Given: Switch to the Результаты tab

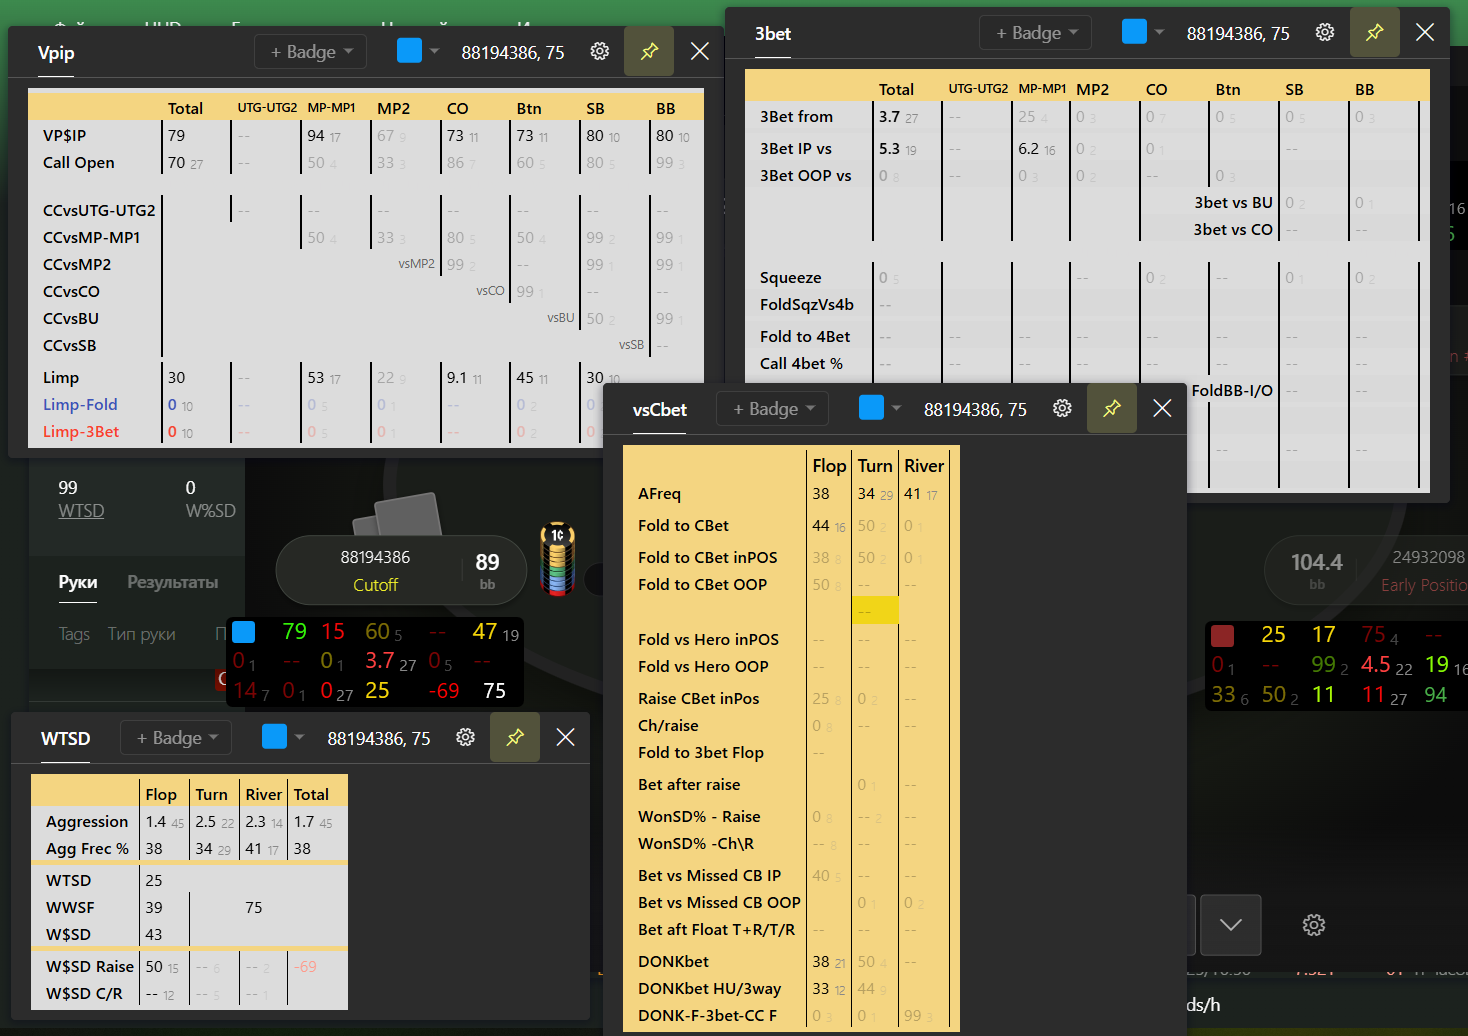Looking at the screenshot, I should [172, 582].
